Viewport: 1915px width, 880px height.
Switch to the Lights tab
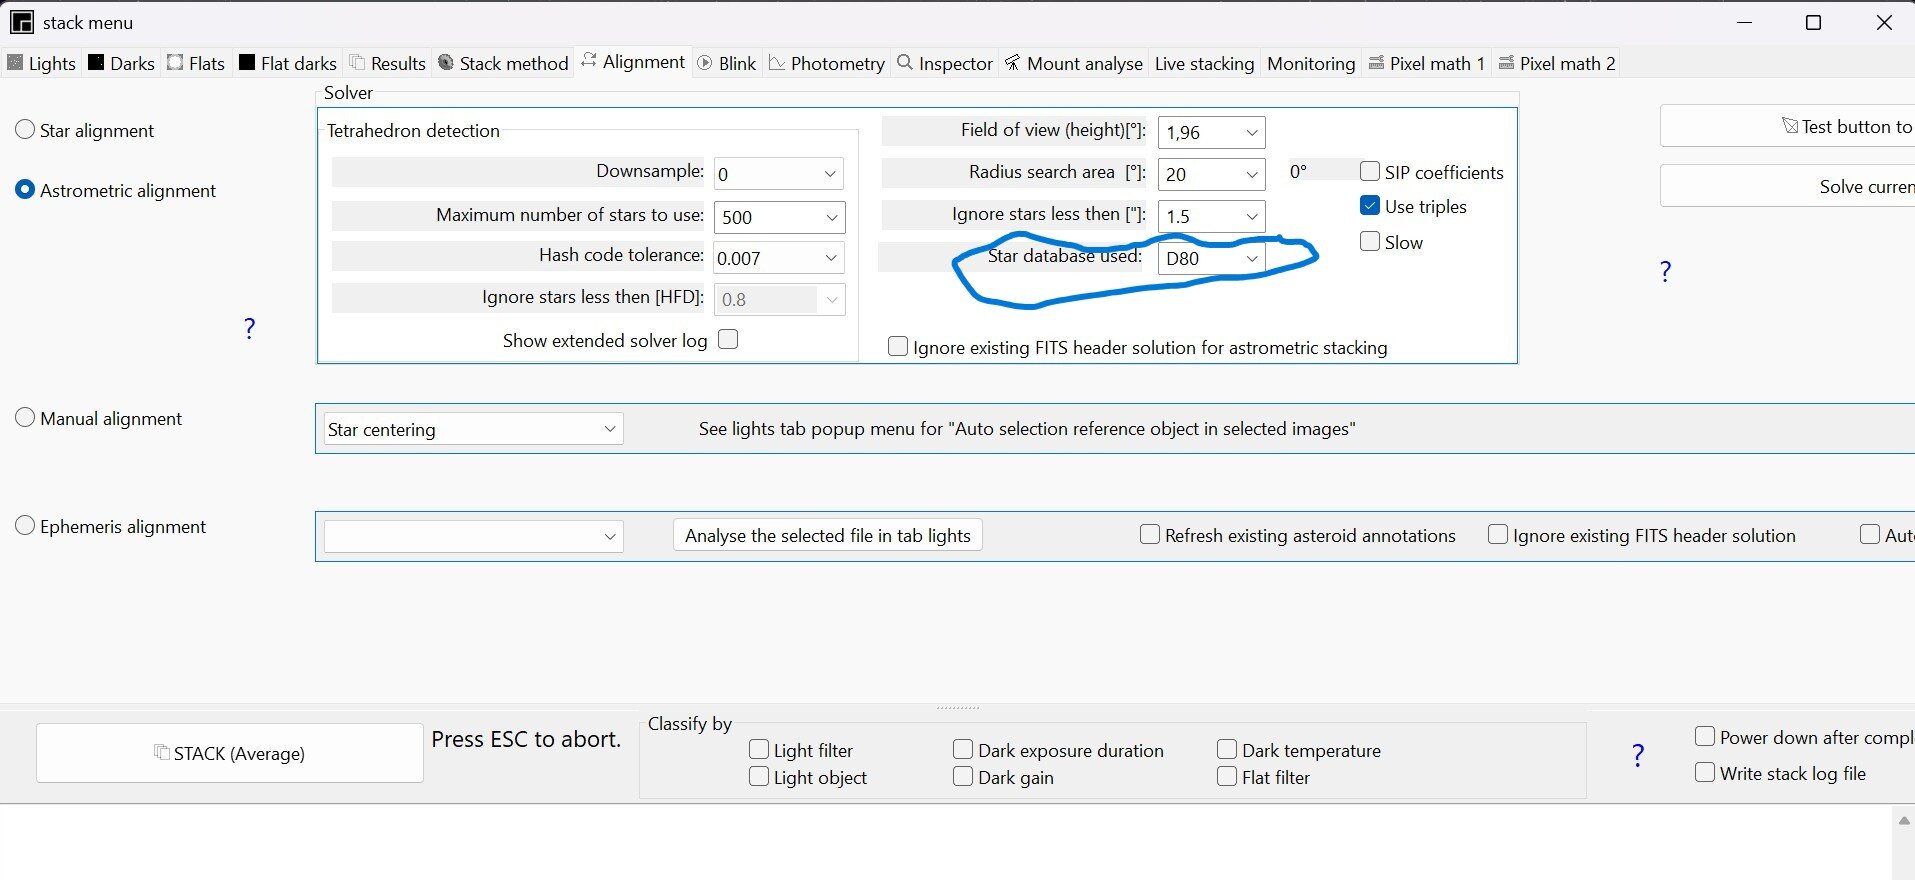tap(42, 63)
